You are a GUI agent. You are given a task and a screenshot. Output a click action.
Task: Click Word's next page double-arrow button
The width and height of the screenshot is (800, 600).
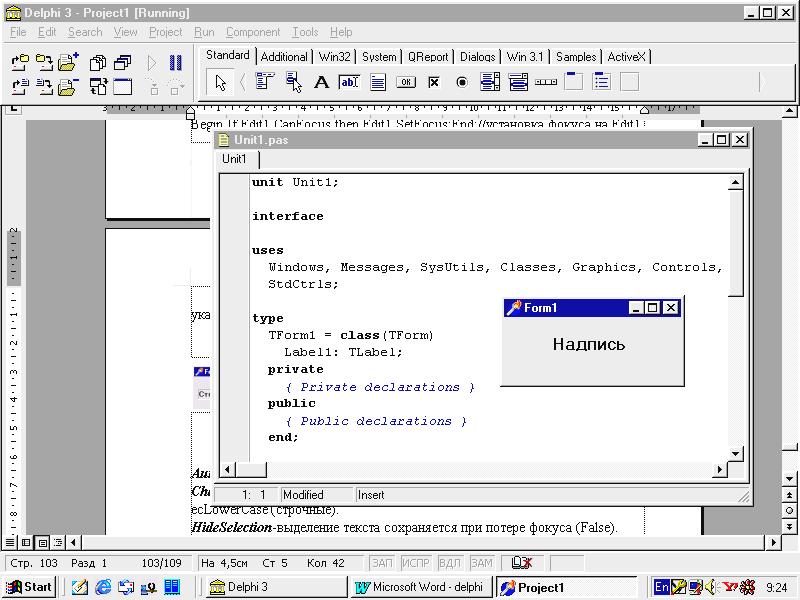tap(789, 526)
